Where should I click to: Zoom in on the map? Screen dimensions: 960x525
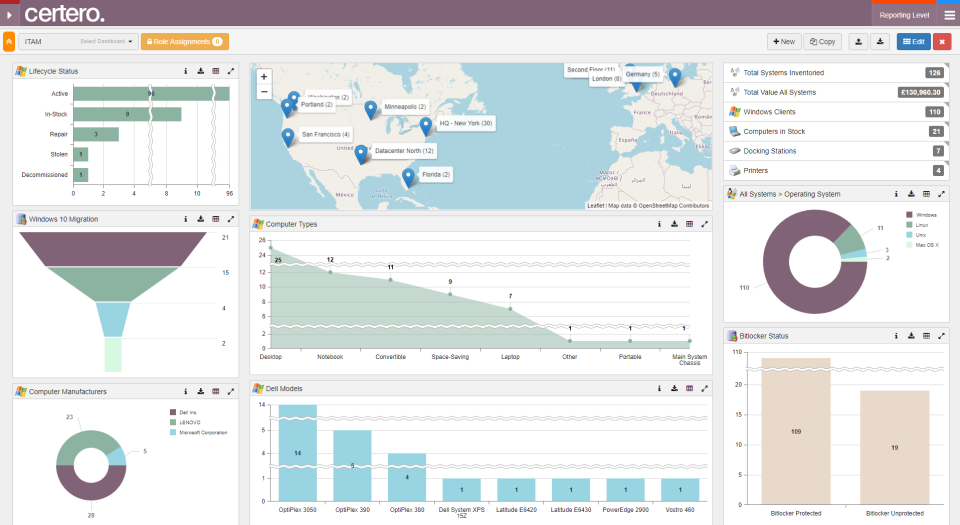click(264, 77)
